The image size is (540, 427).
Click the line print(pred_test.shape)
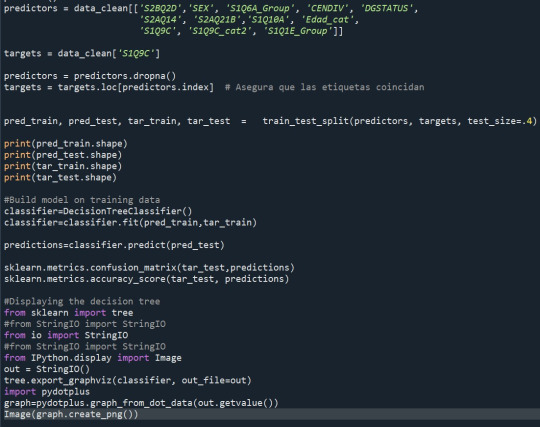click(x=63, y=155)
